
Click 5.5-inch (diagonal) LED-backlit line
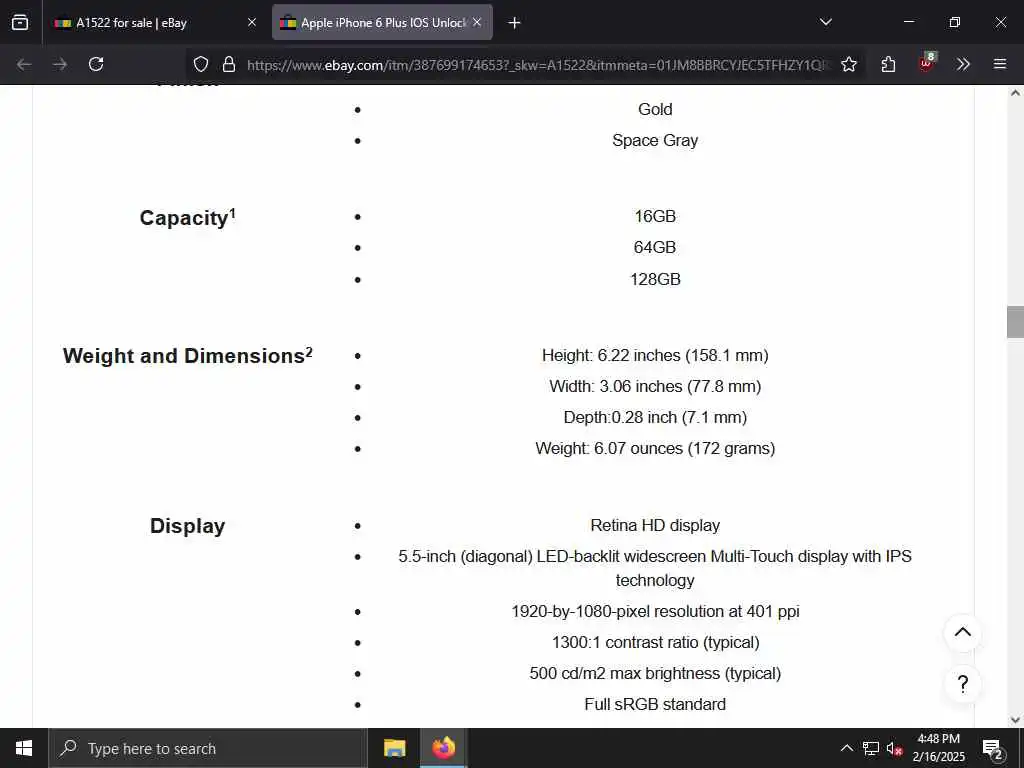tap(655, 568)
